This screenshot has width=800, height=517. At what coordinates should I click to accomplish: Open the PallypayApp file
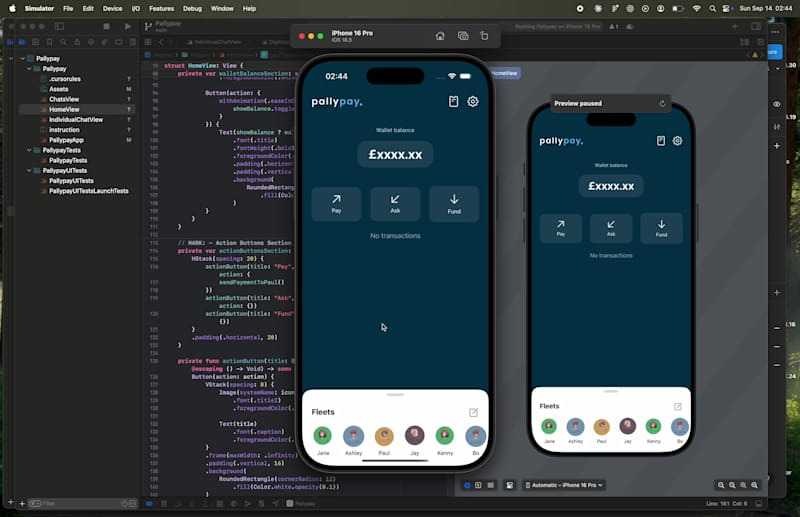point(66,140)
